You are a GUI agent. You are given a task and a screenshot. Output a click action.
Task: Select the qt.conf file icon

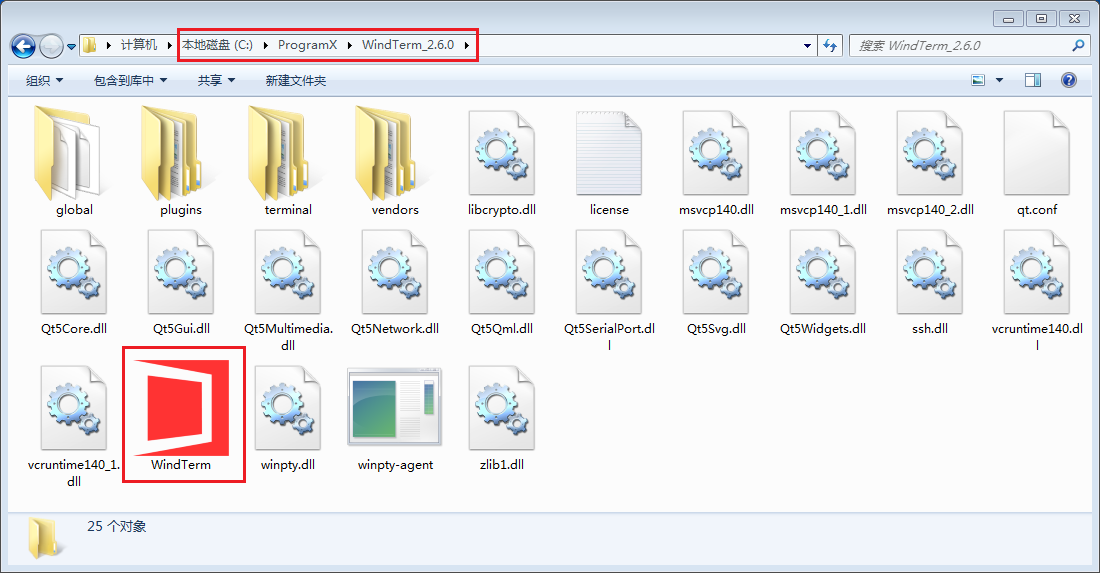point(1036,154)
